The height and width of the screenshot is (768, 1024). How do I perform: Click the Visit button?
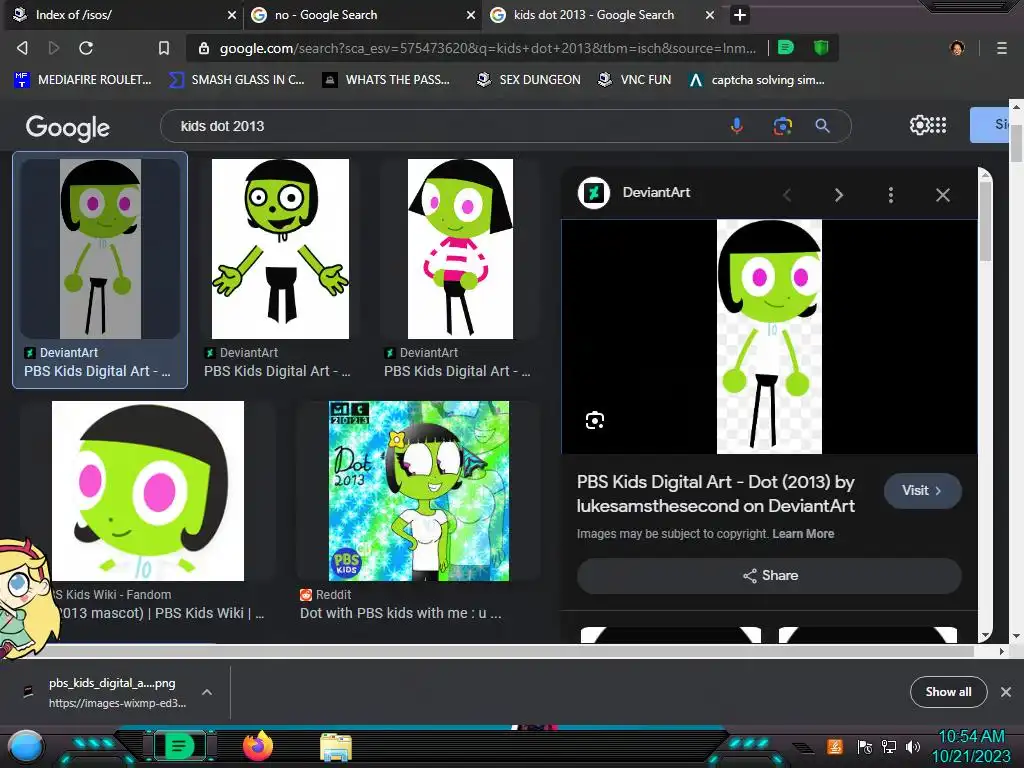[922, 490]
